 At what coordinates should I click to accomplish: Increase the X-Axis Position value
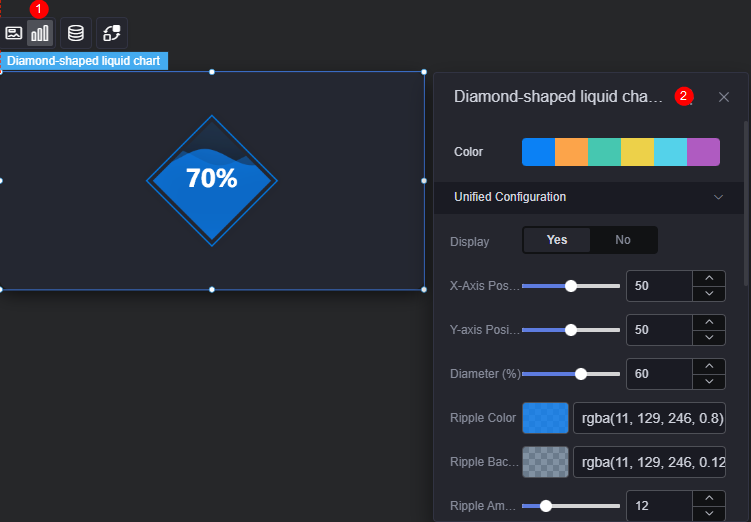point(709,278)
